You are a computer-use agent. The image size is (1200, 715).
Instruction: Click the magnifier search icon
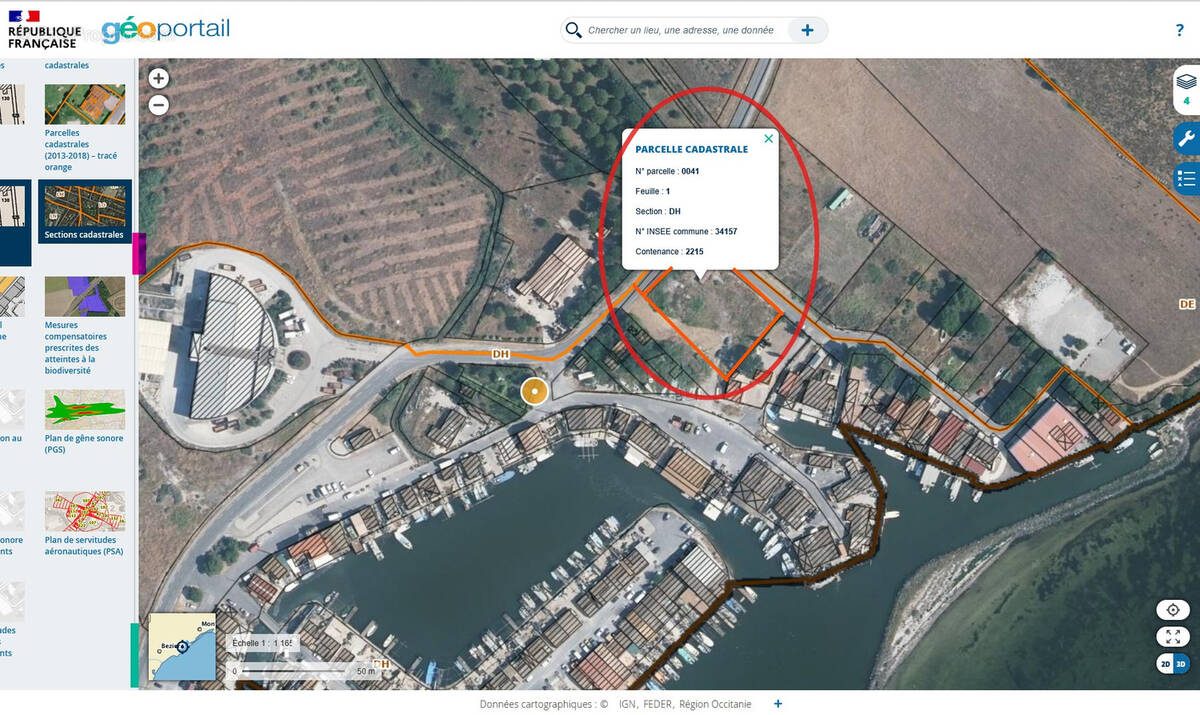[x=573, y=30]
